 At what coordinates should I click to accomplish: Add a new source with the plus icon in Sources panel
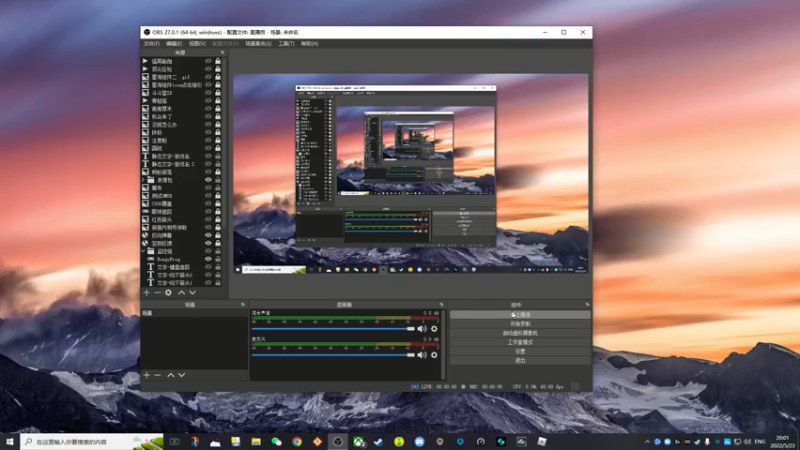pos(146,293)
